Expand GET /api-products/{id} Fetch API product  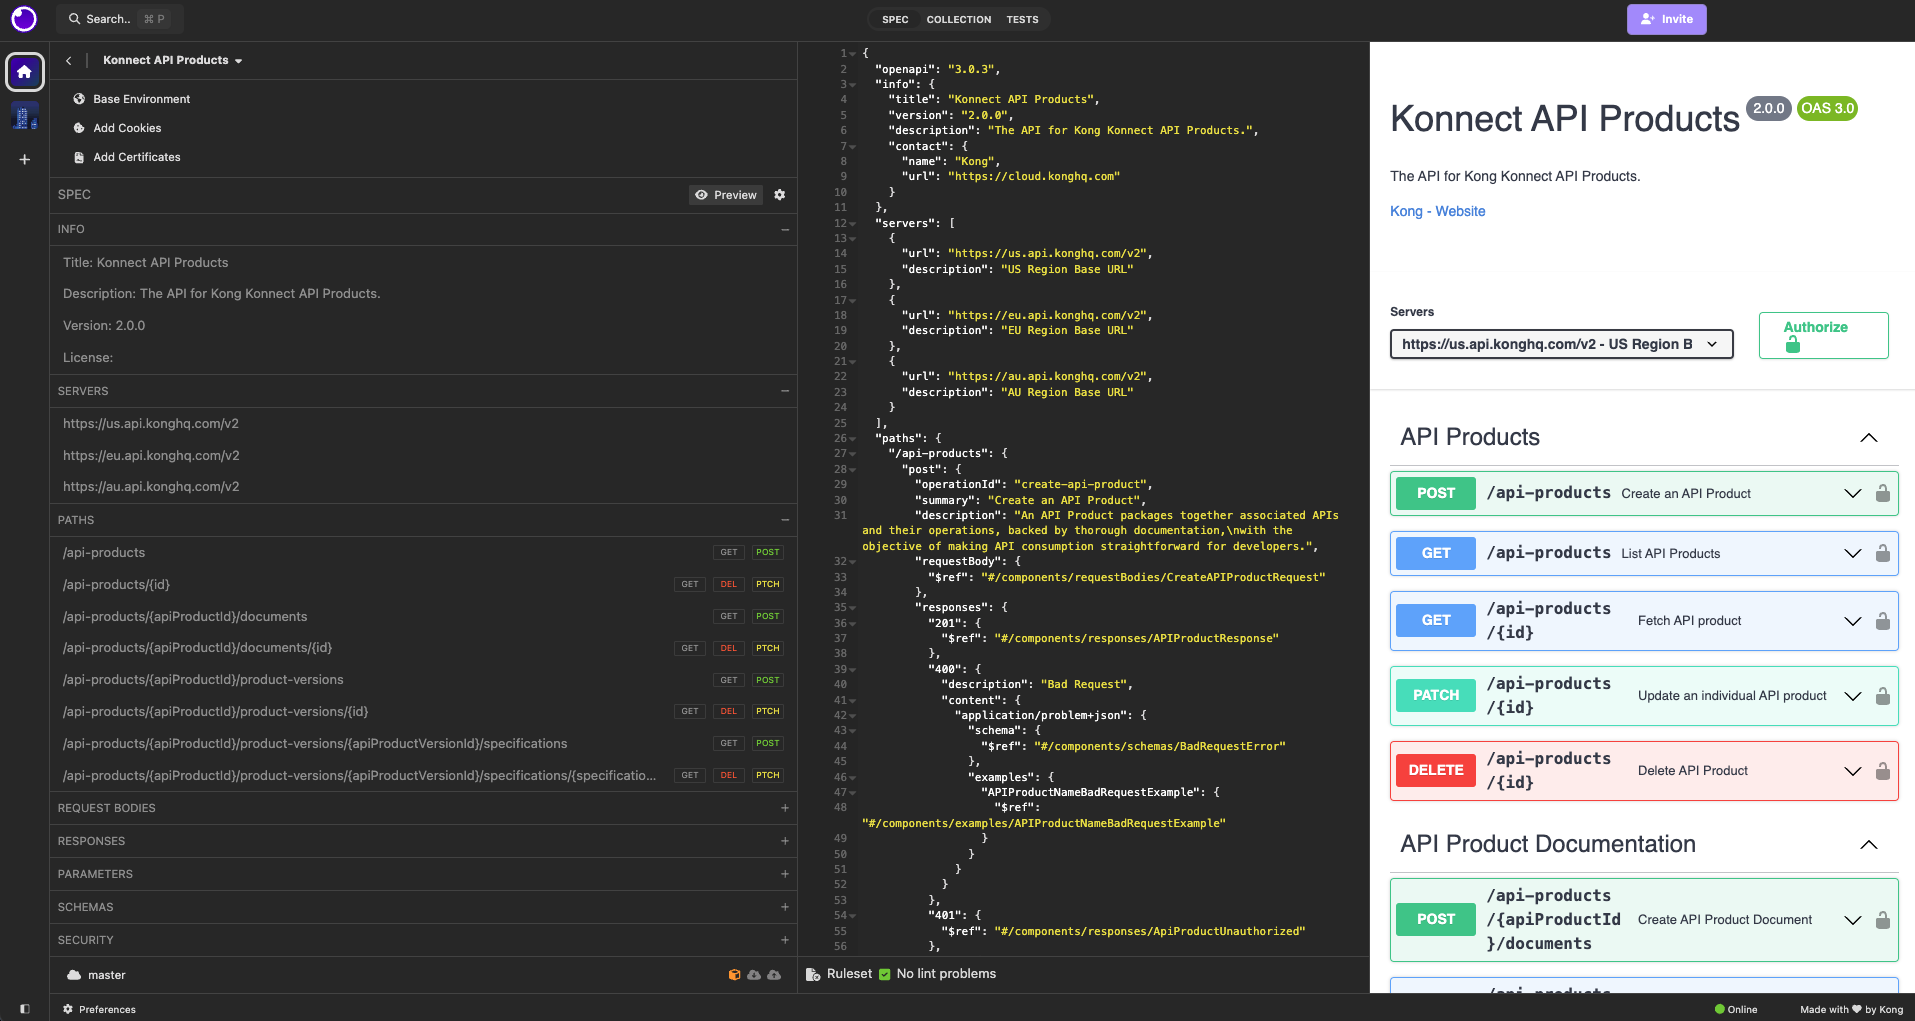coord(1852,621)
